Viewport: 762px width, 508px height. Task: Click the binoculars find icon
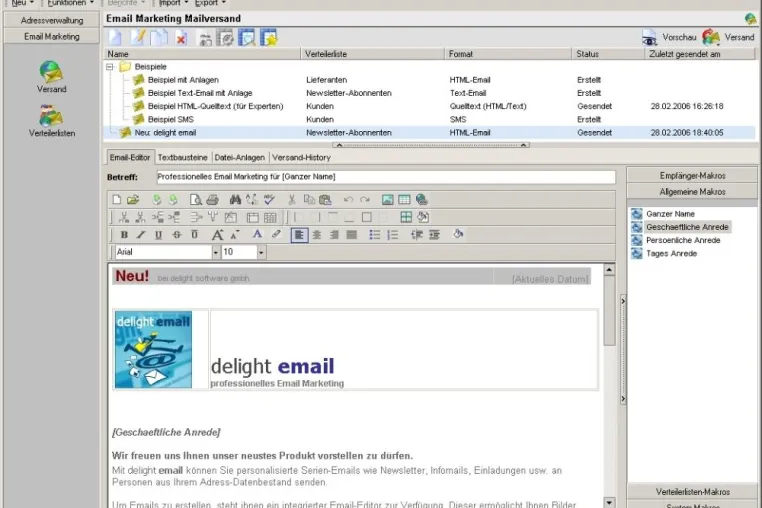[x=235, y=199]
